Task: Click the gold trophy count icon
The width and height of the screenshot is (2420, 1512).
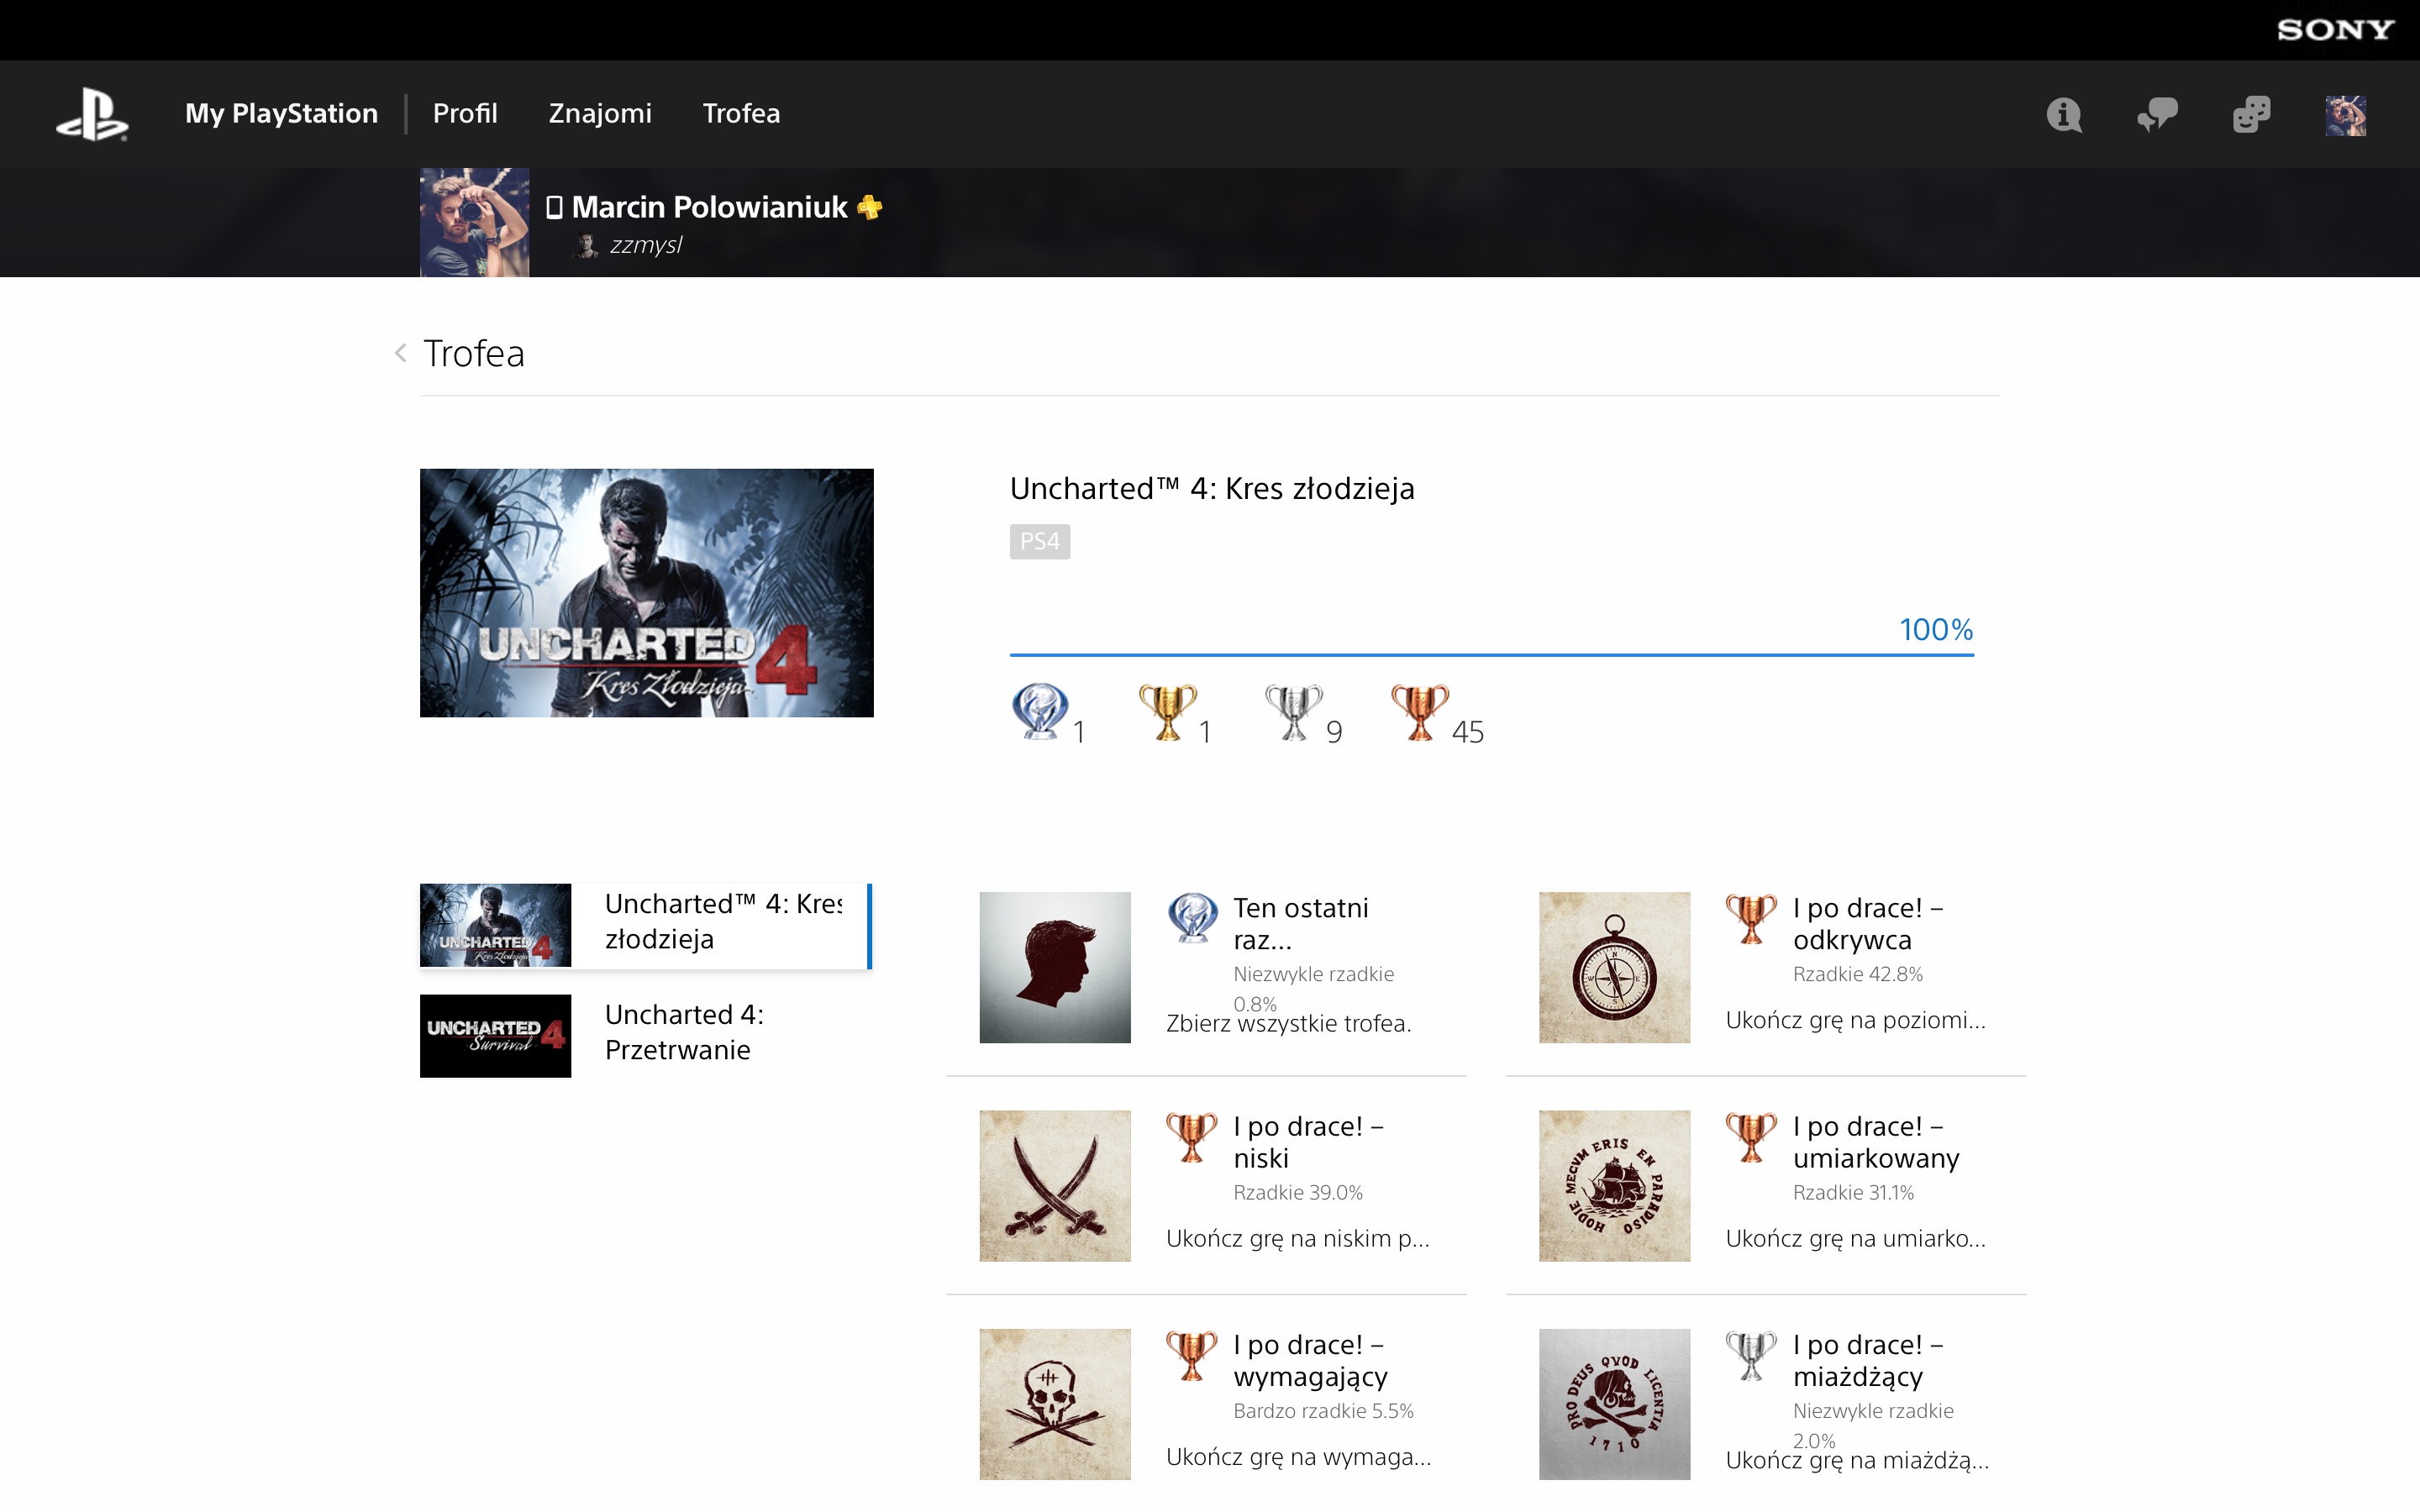Action: pos(1167,711)
